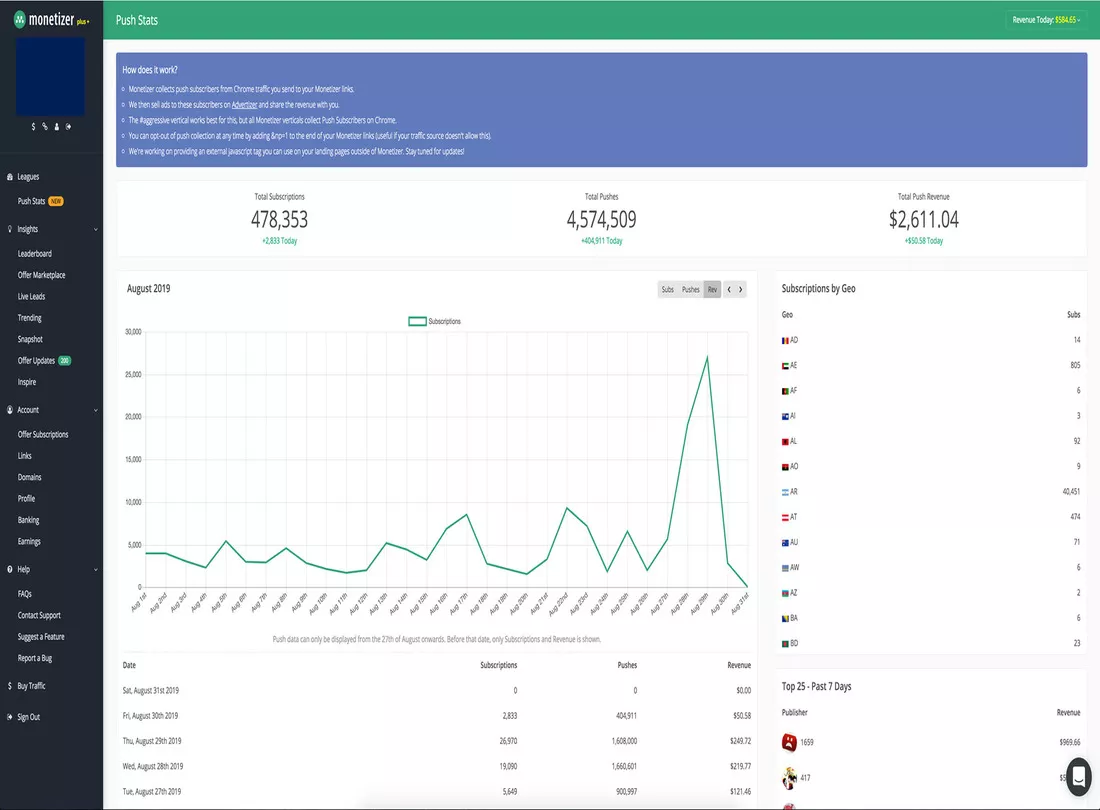The height and width of the screenshot is (810, 1100).
Task: Click the user avatar image in sidebar
Action: click(51, 76)
